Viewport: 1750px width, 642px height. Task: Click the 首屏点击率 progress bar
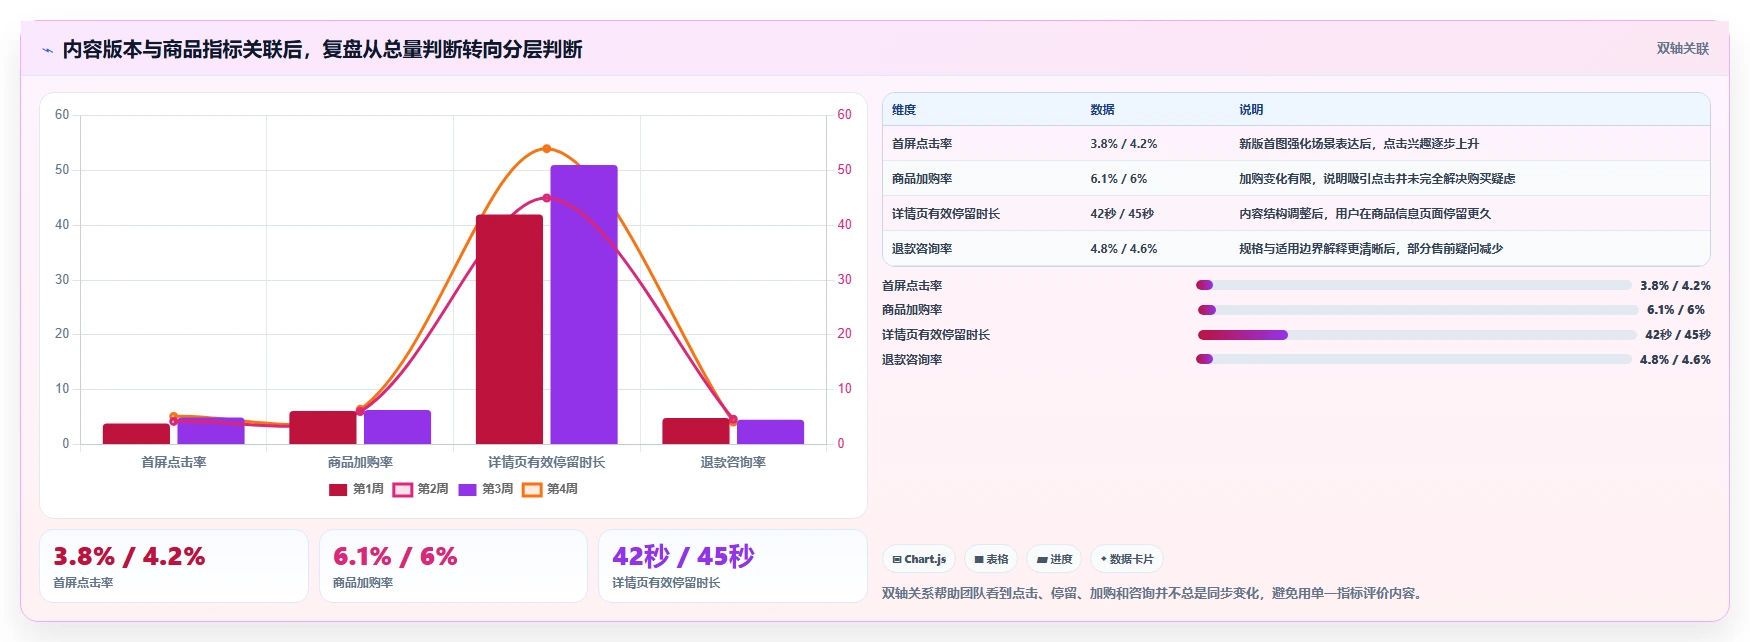click(x=1414, y=285)
